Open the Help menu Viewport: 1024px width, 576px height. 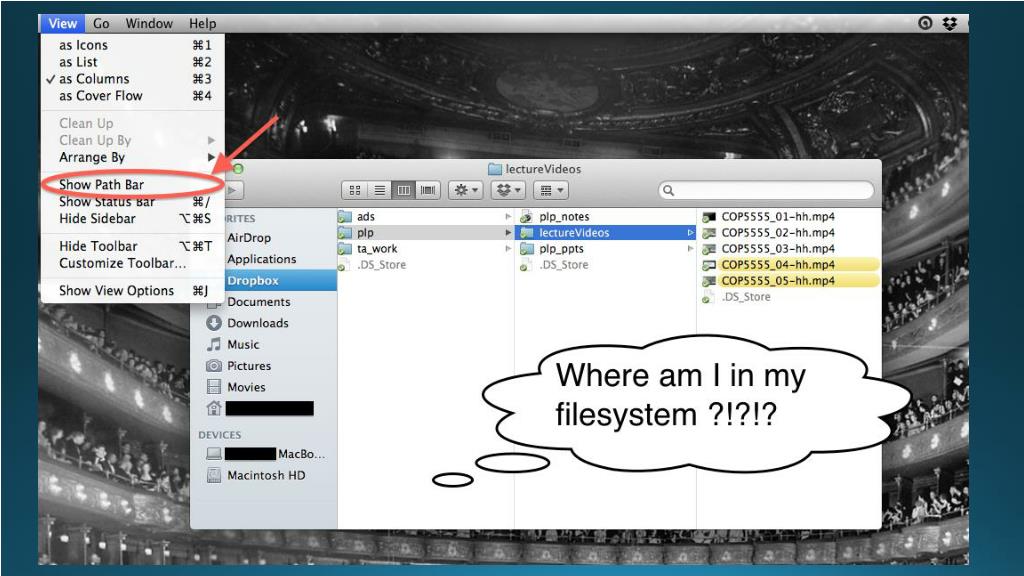click(x=202, y=24)
